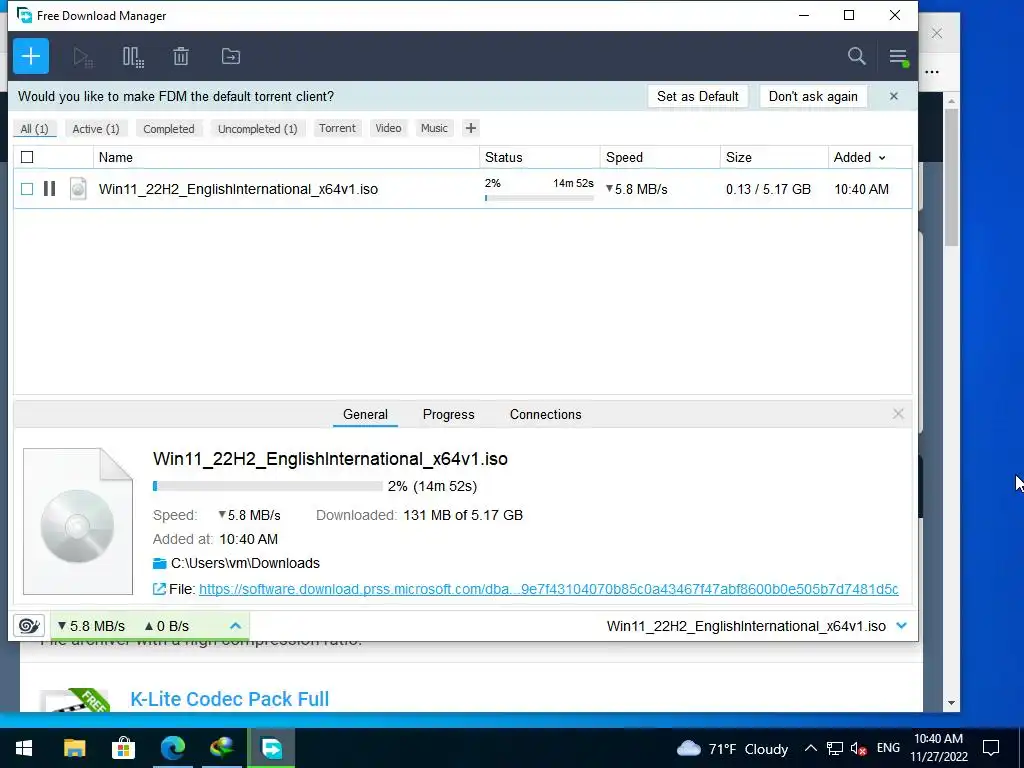Open the notification center icon
Screen dimensions: 1024x768
(x=991, y=748)
